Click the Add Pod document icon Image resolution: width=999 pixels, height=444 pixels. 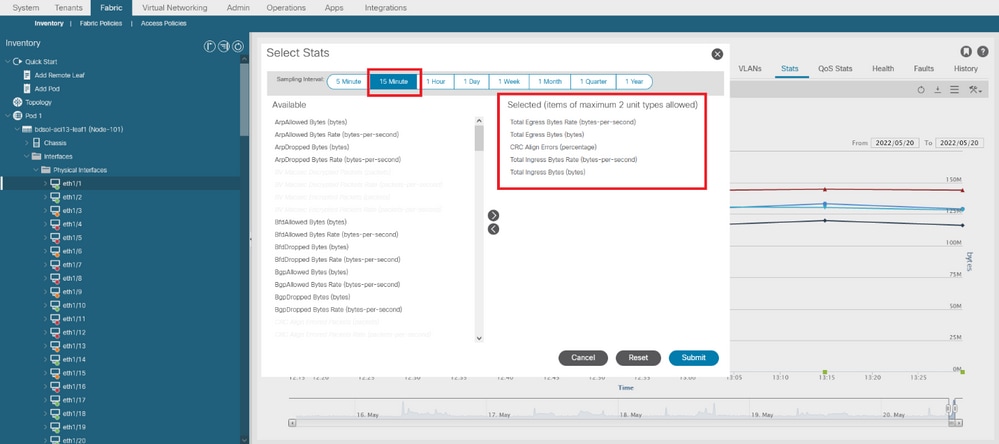click(x=27, y=89)
